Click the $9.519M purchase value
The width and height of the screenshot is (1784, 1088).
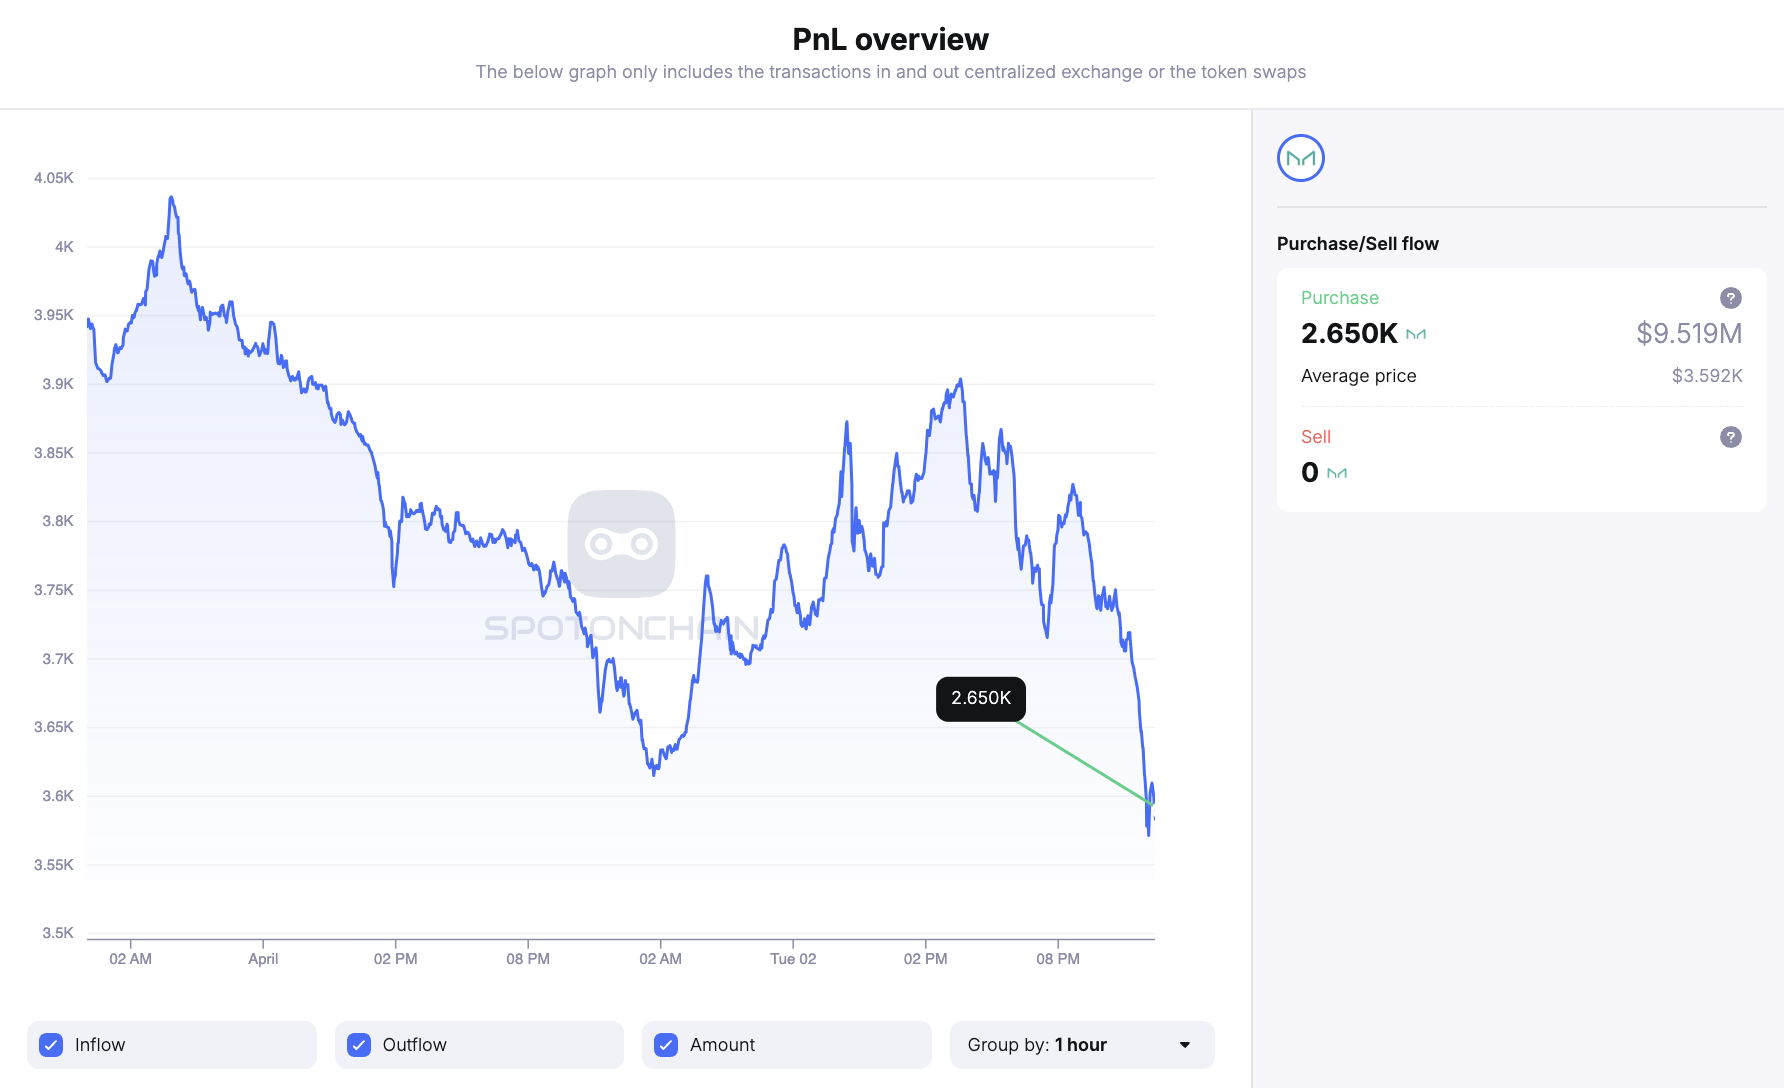[1688, 334]
